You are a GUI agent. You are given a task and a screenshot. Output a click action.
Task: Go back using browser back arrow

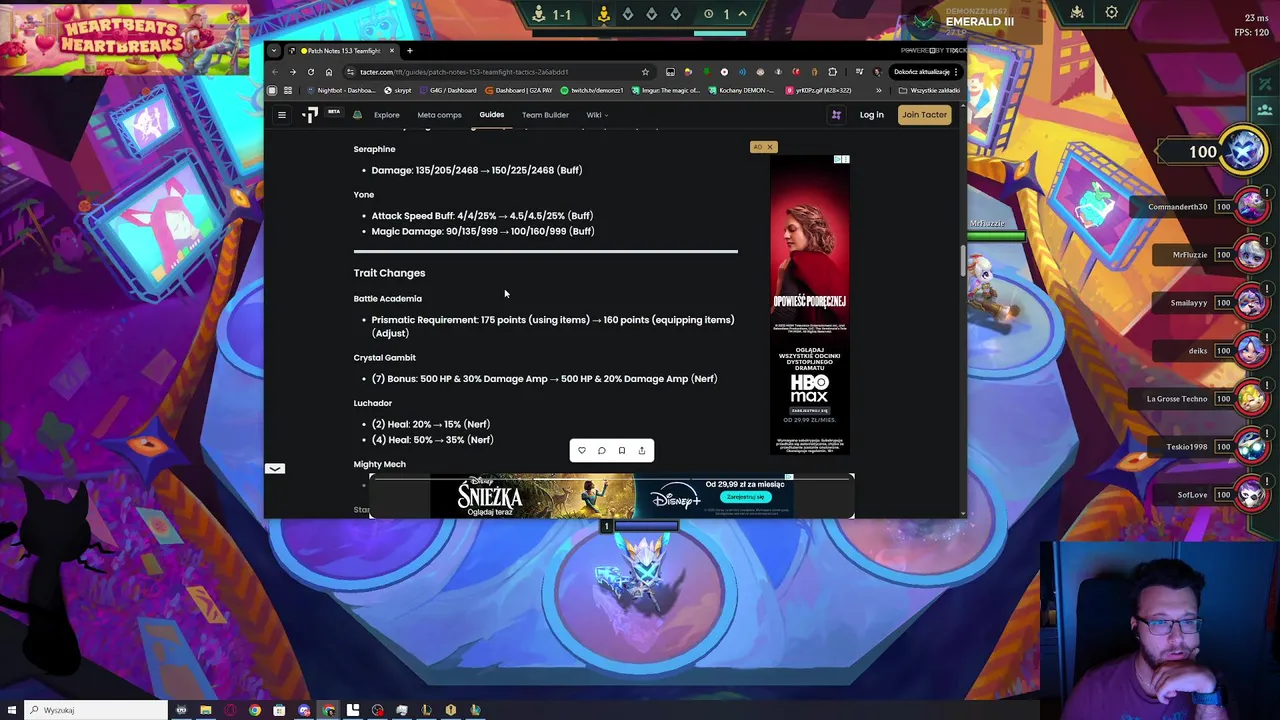coord(275,72)
